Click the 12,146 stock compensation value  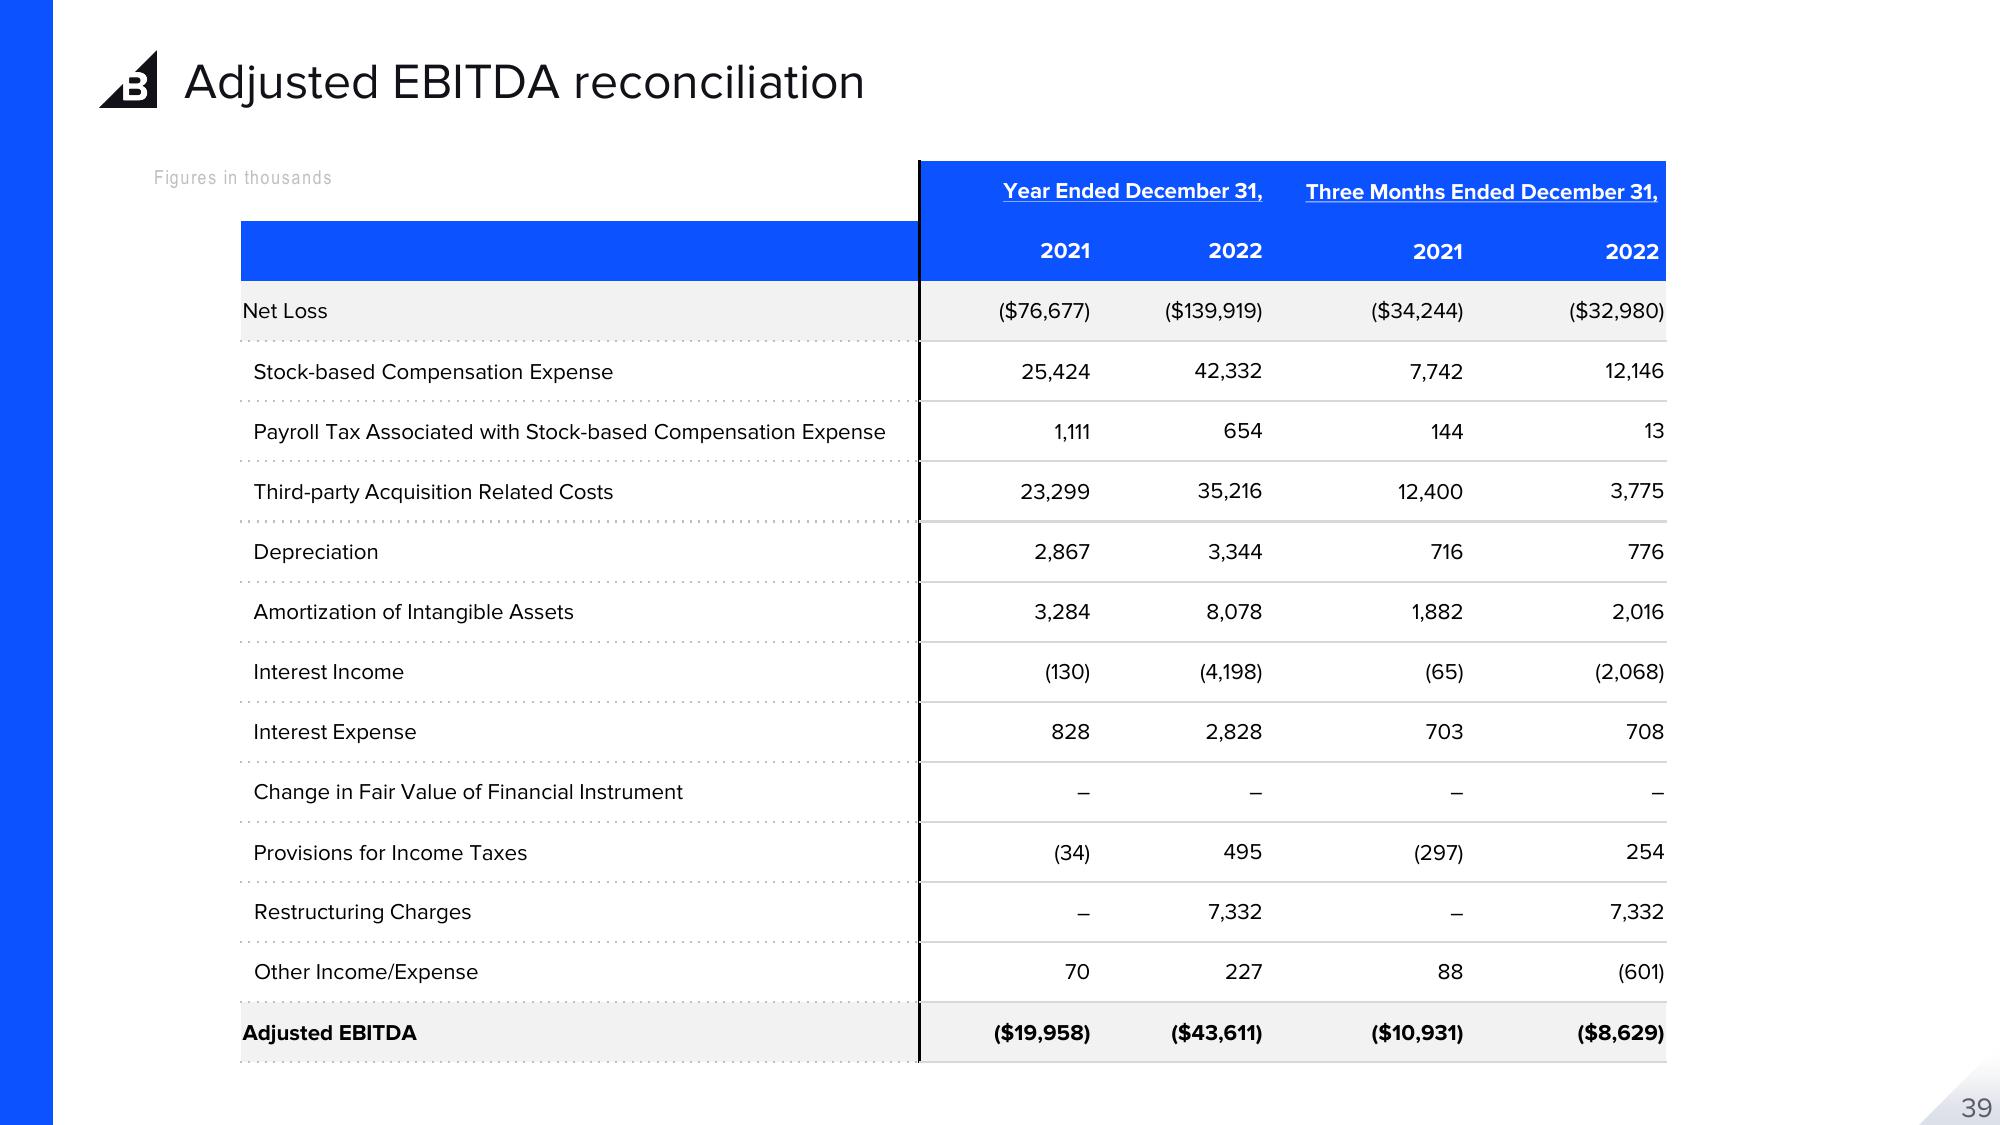(x=1634, y=371)
